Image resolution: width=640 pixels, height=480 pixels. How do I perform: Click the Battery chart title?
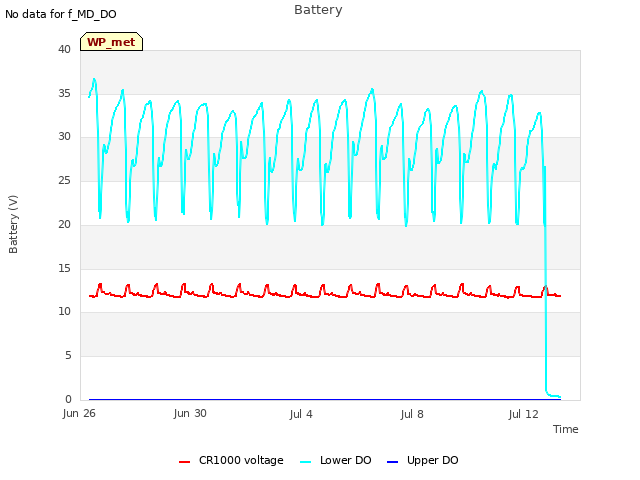click(x=318, y=10)
